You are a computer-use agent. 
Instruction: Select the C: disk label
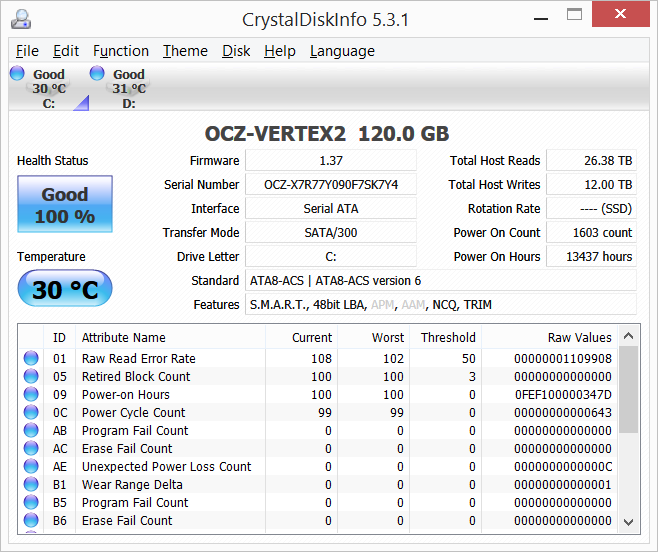click(49, 103)
